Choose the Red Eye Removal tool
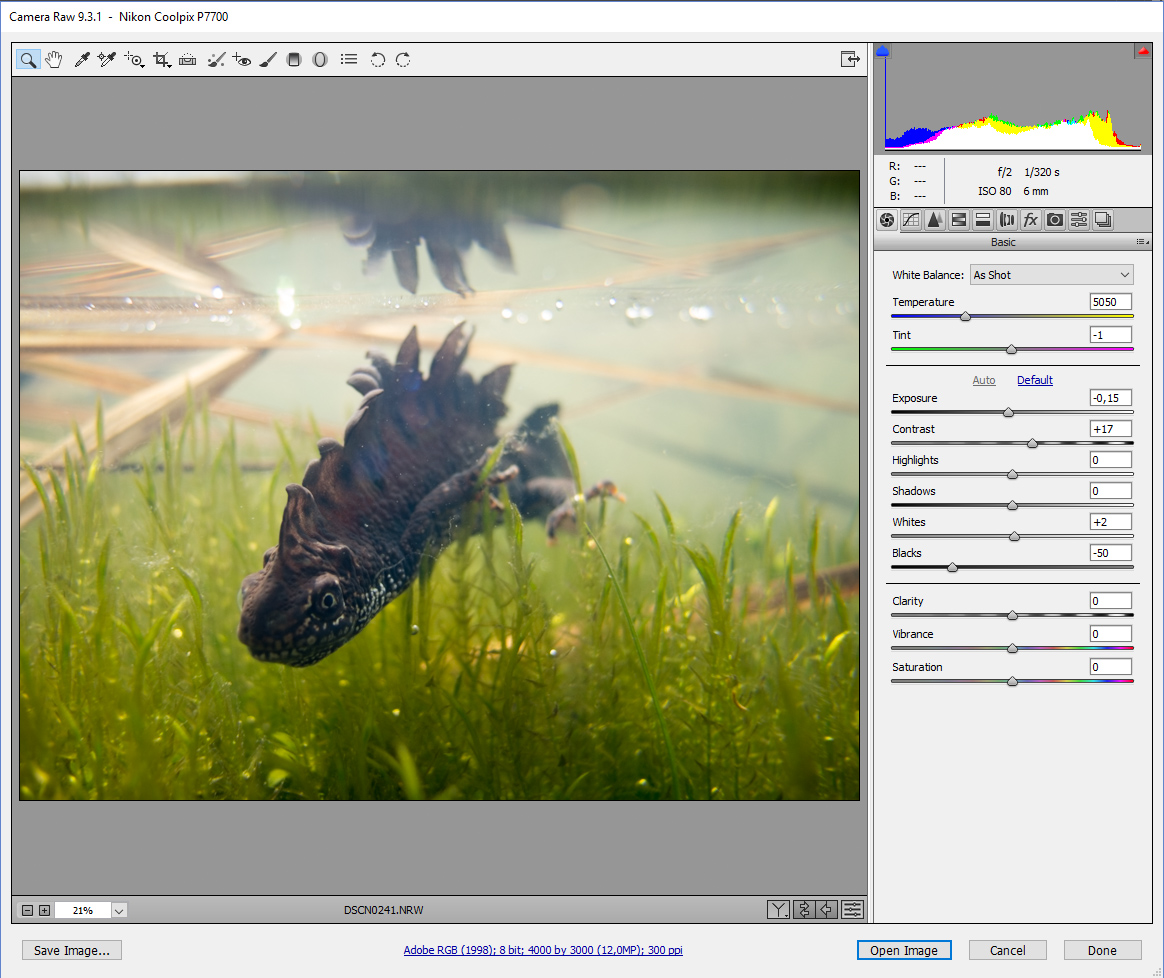 coord(241,60)
